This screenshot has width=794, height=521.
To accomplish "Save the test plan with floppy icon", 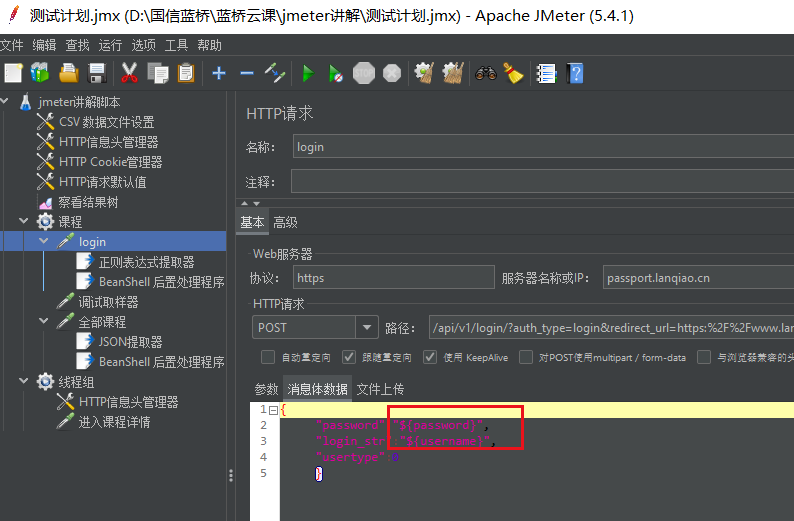I will tap(97, 73).
